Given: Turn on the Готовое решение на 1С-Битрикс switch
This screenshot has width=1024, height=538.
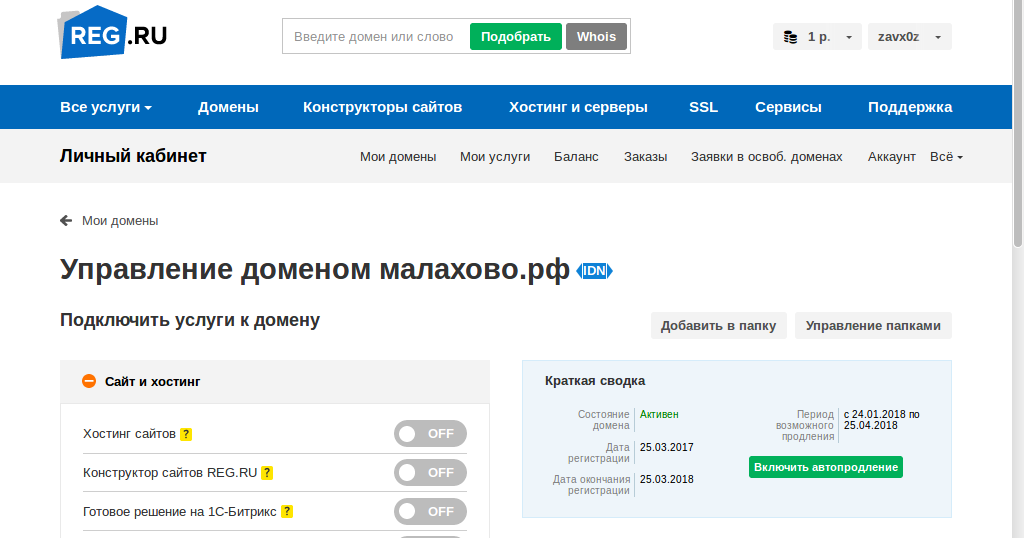Looking at the screenshot, I should (x=430, y=511).
